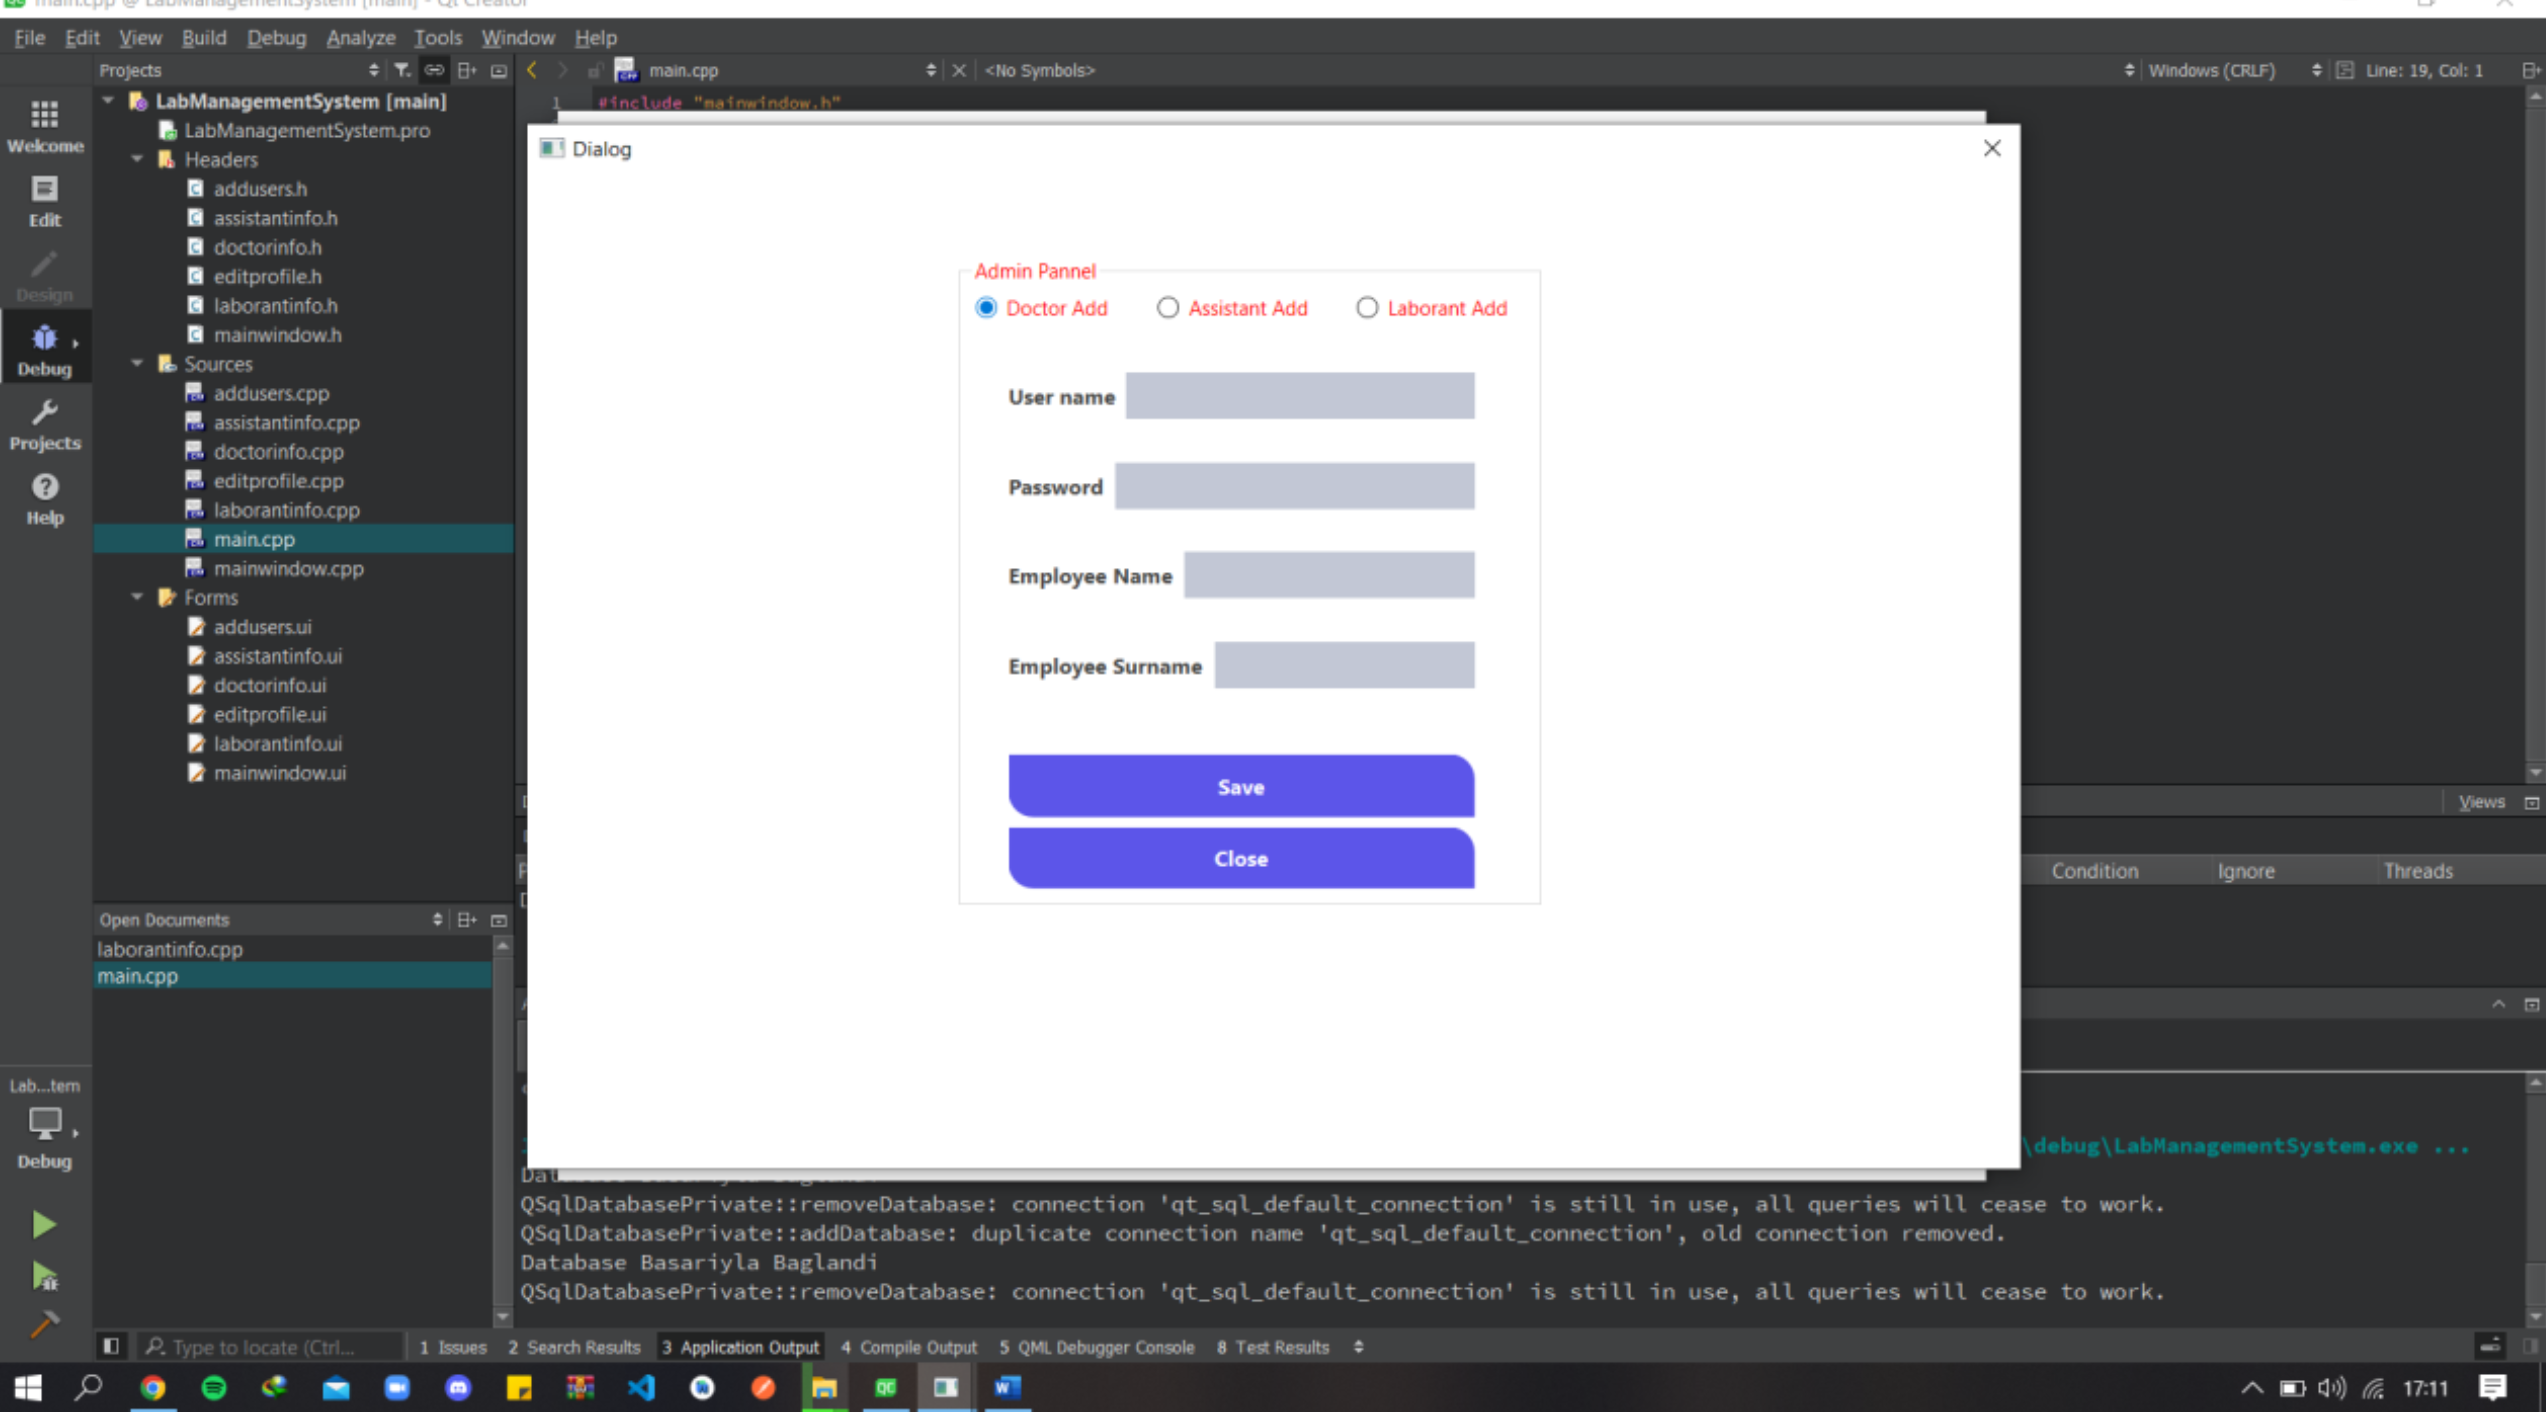The width and height of the screenshot is (2546, 1412).
Task: Click the Password input field
Action: 1294,486
